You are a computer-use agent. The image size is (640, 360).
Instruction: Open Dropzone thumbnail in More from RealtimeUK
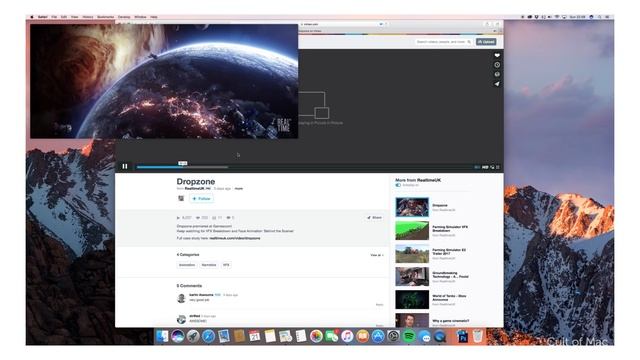point(412,207)
